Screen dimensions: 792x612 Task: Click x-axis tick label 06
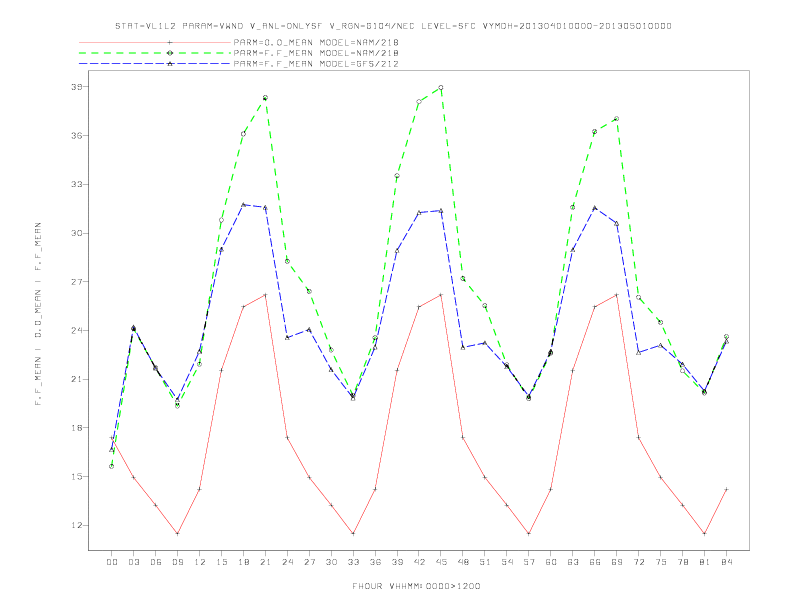click(x=156, y=562)
